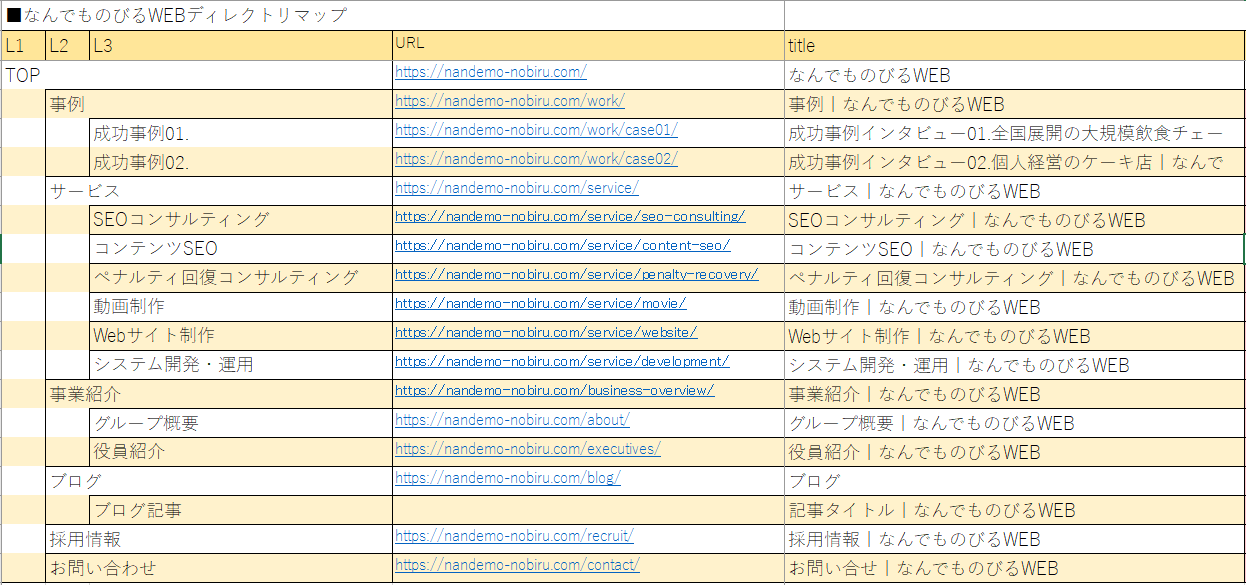This screenshot has height=585, width=1246.
Task: Open the /service/seo-consulting/ link
Action: click(570, 217)
